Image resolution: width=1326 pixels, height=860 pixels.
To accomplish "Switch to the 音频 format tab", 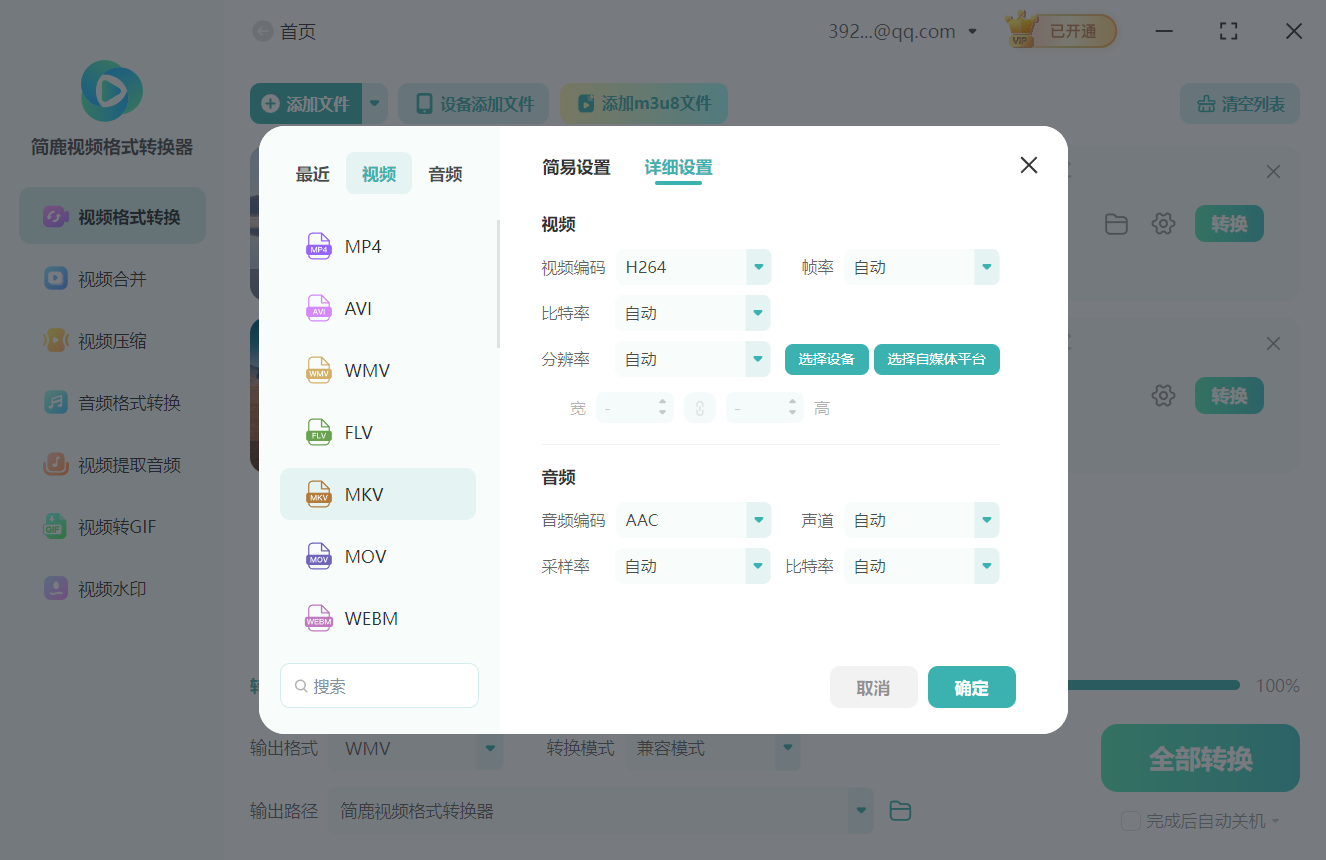I will (444, 173).
